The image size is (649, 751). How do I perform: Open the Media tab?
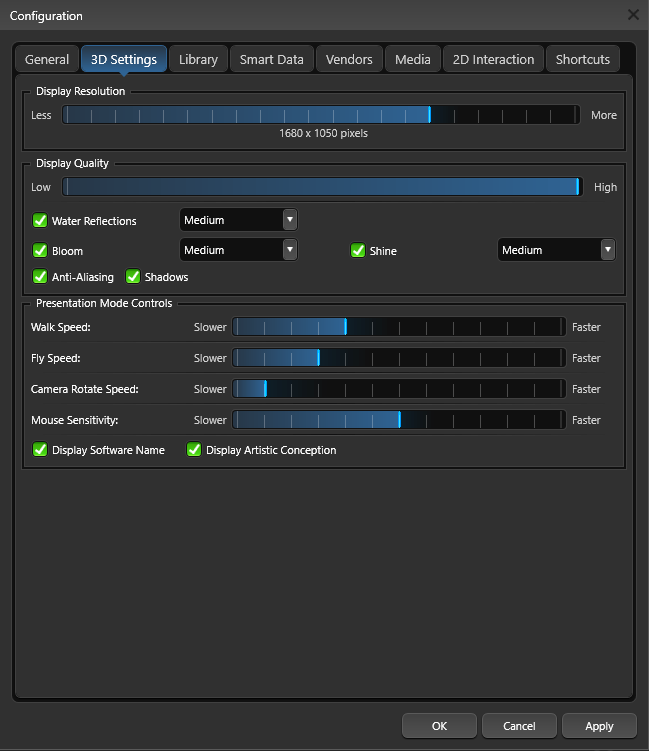412,59
